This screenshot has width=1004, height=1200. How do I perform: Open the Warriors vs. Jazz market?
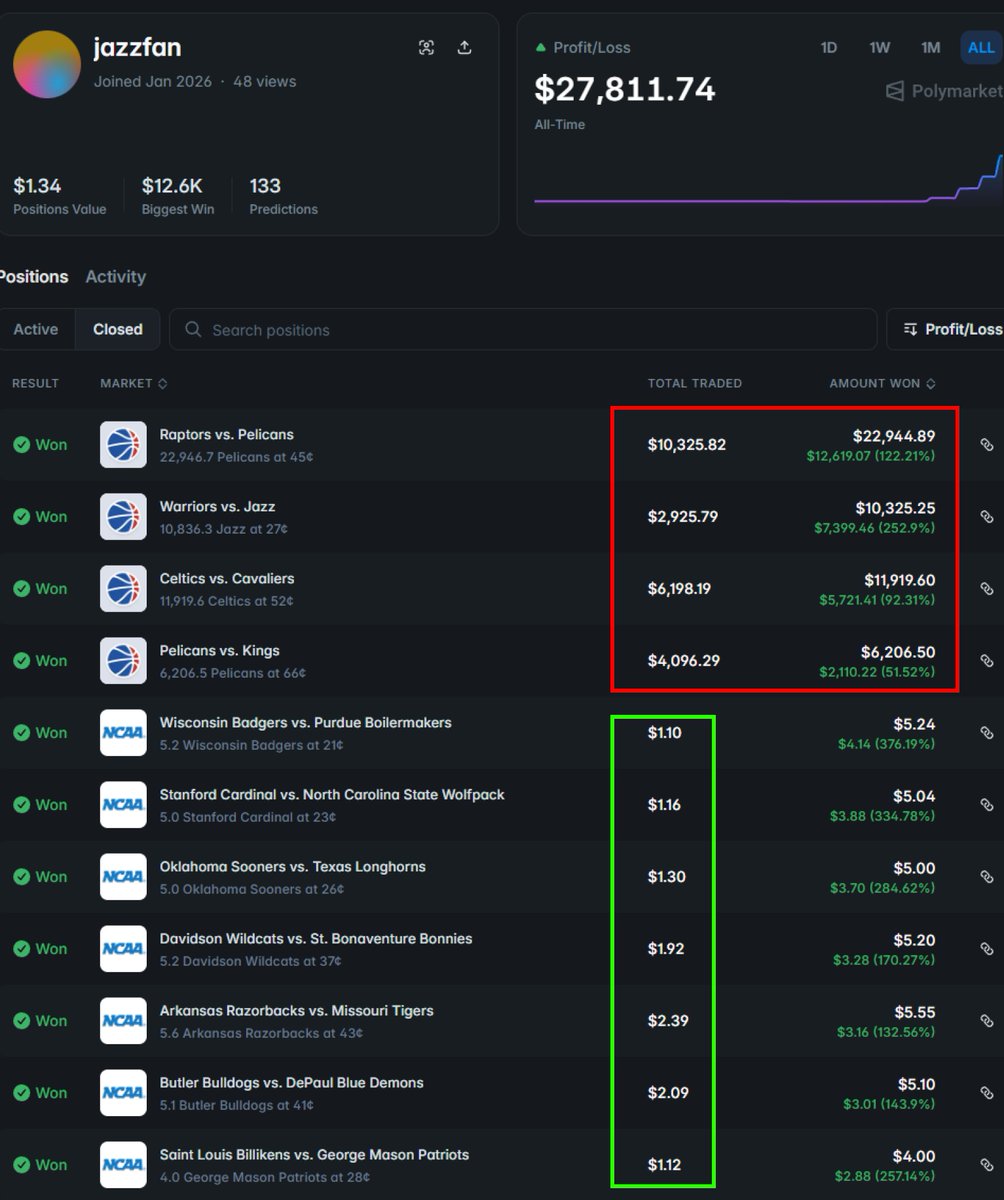tap(218, 507)
